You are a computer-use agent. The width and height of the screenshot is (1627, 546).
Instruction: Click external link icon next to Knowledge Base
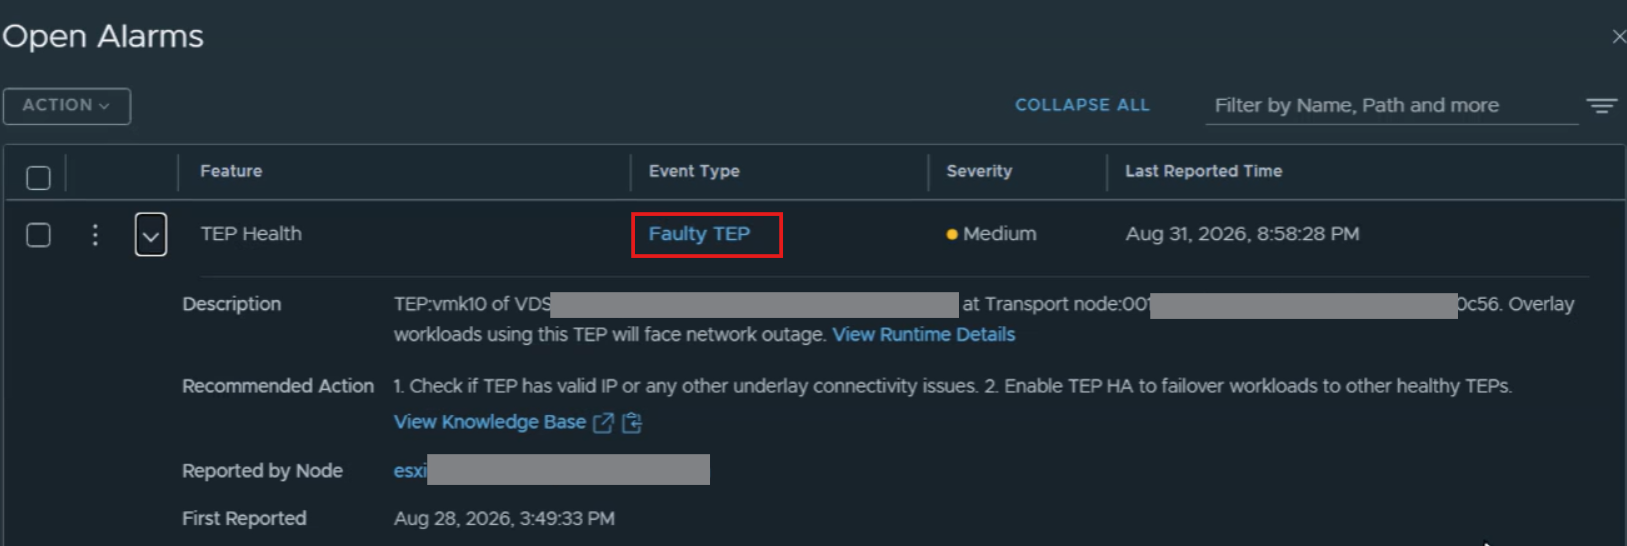tap(603, 423)
